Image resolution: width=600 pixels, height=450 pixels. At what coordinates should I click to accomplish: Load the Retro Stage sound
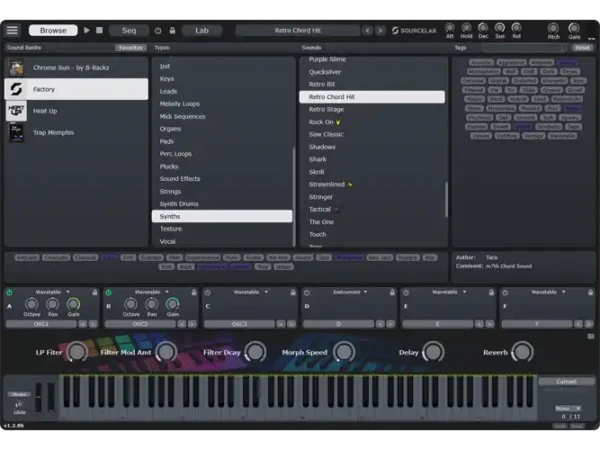point(372,109)
